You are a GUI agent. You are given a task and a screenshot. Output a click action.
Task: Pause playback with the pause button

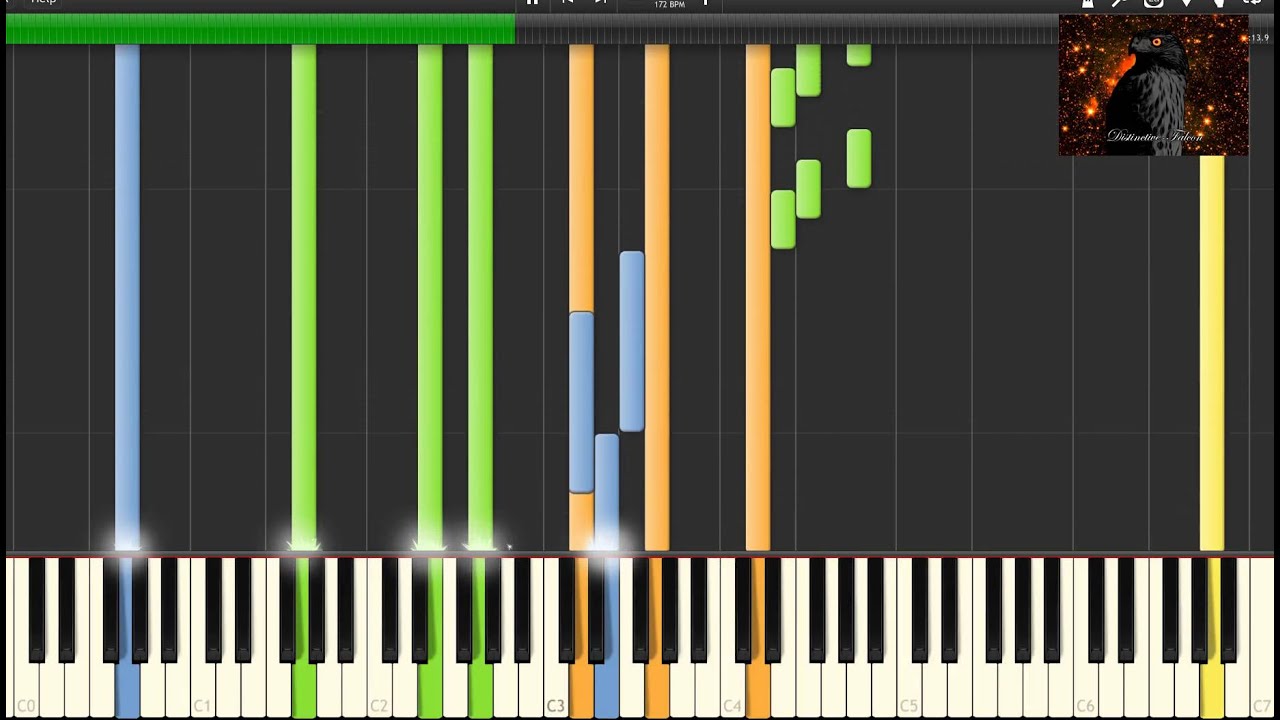pos(532,3)
